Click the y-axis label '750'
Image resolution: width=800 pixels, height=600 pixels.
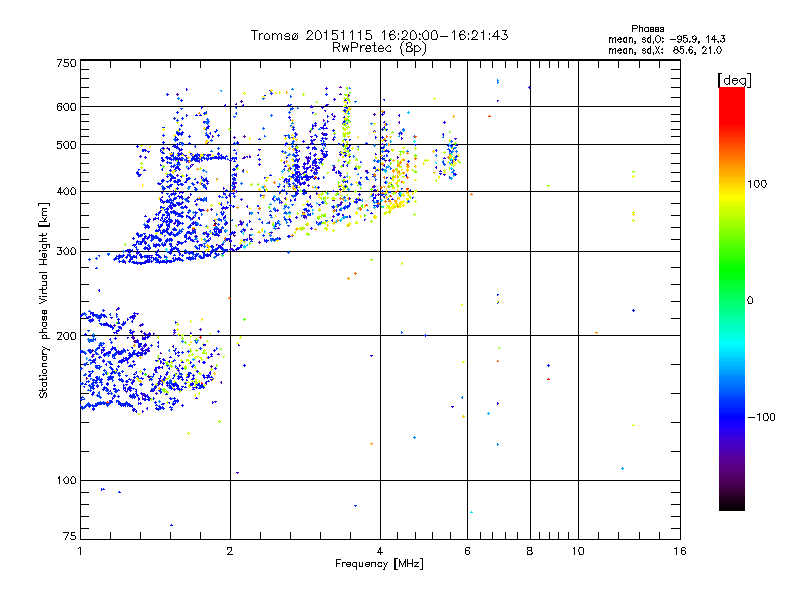click(66, 63)
